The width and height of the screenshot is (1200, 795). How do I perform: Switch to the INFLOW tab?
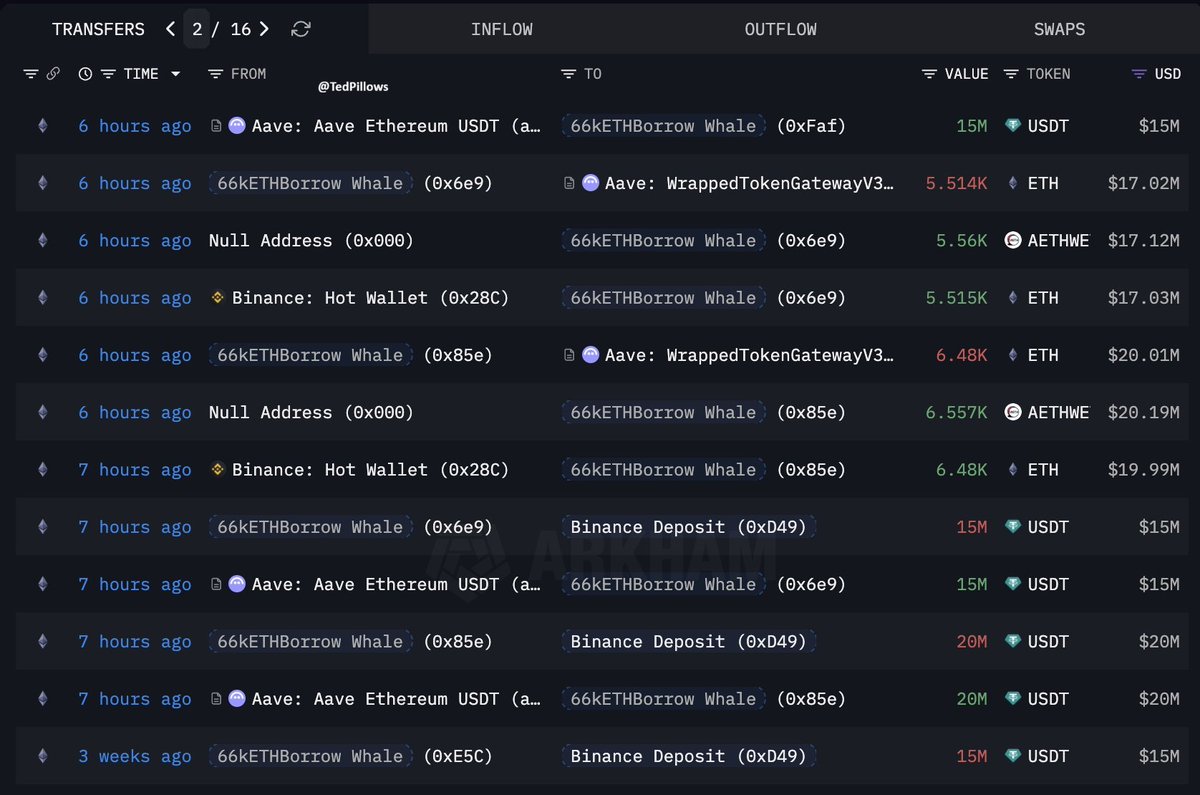pos(502,29)
